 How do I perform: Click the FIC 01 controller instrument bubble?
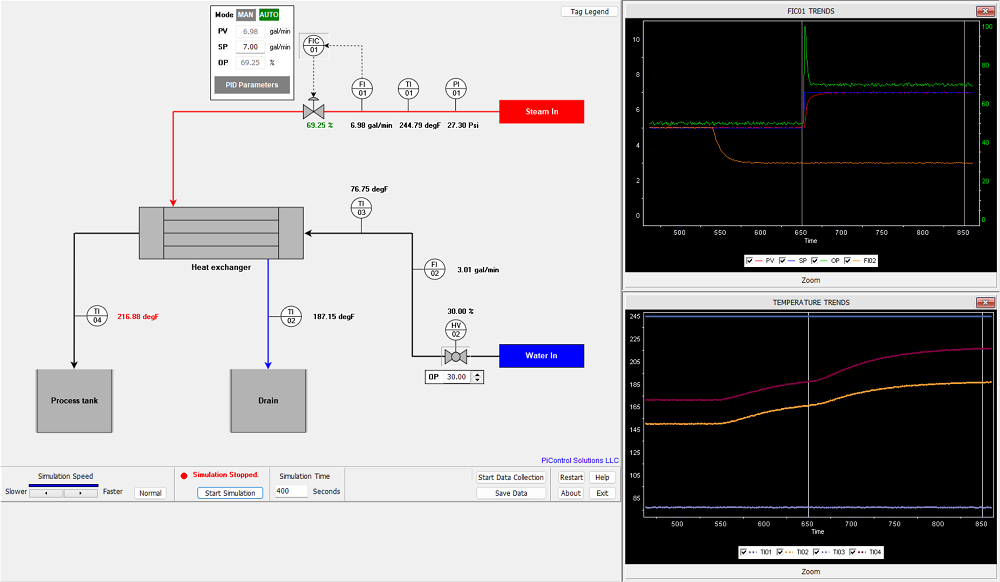pyautogui.click(x=313, y=45)
